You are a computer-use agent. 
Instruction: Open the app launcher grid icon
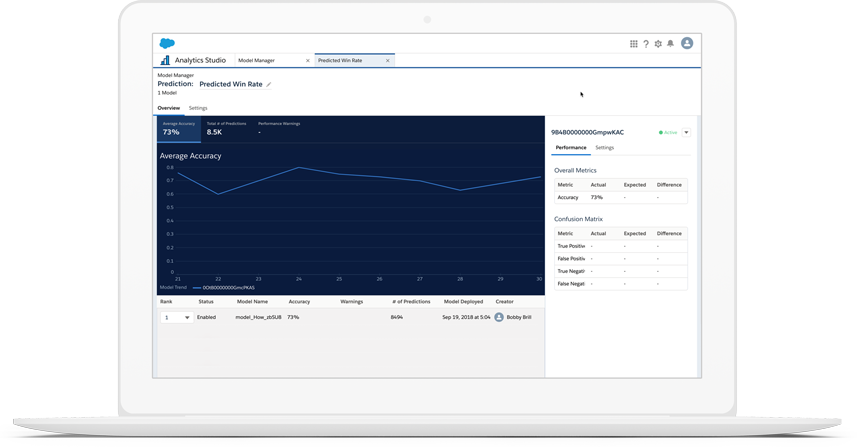pos(633,44)
